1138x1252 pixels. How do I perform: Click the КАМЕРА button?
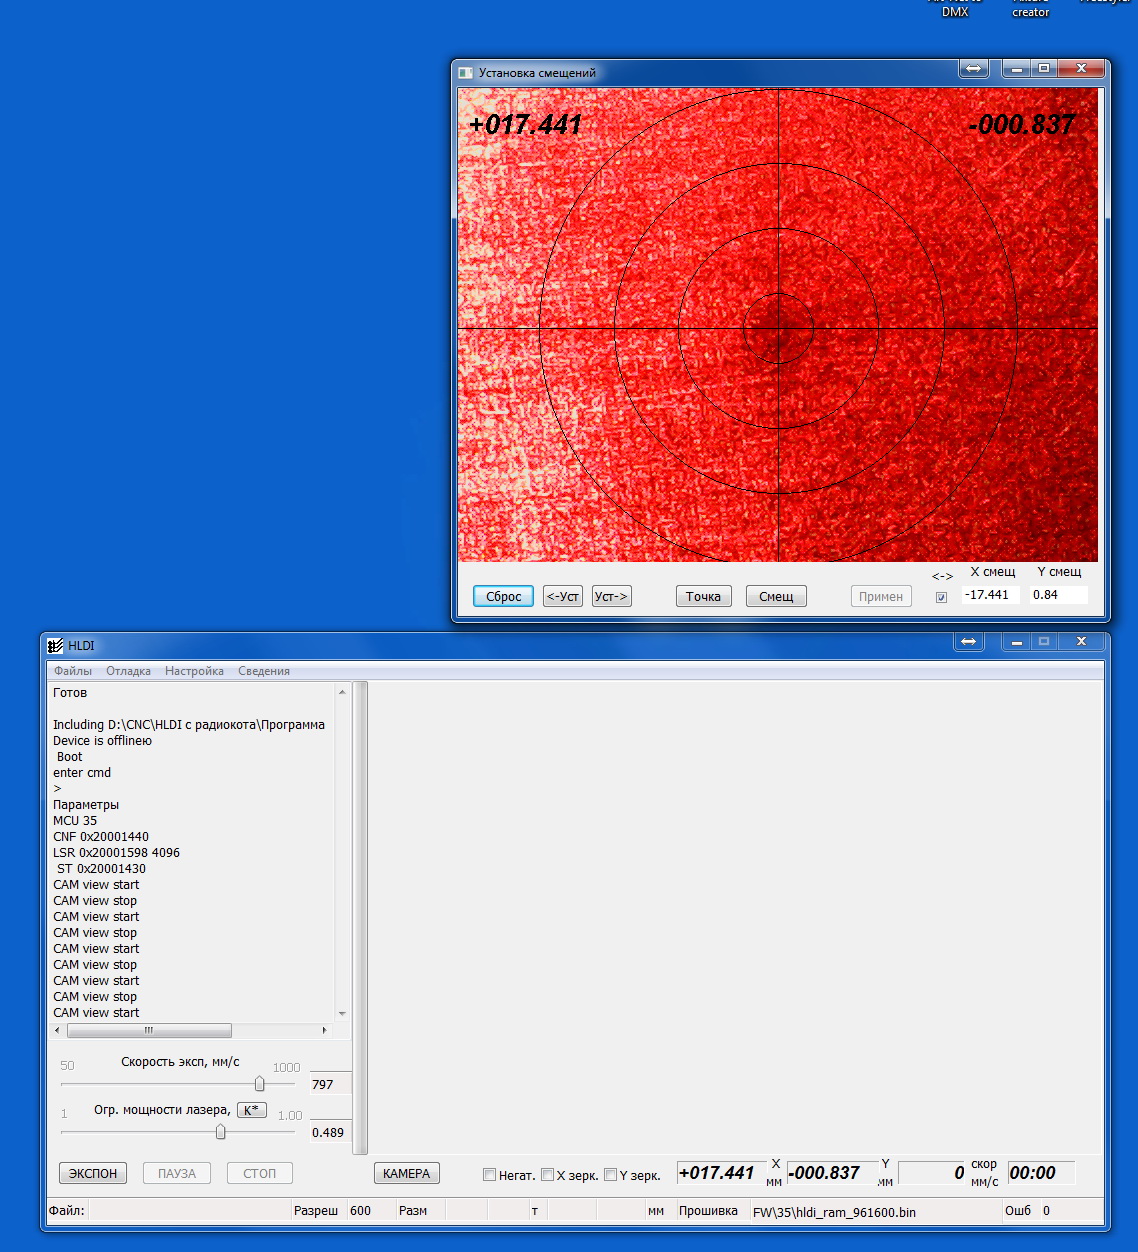(x=406, y=1173)
